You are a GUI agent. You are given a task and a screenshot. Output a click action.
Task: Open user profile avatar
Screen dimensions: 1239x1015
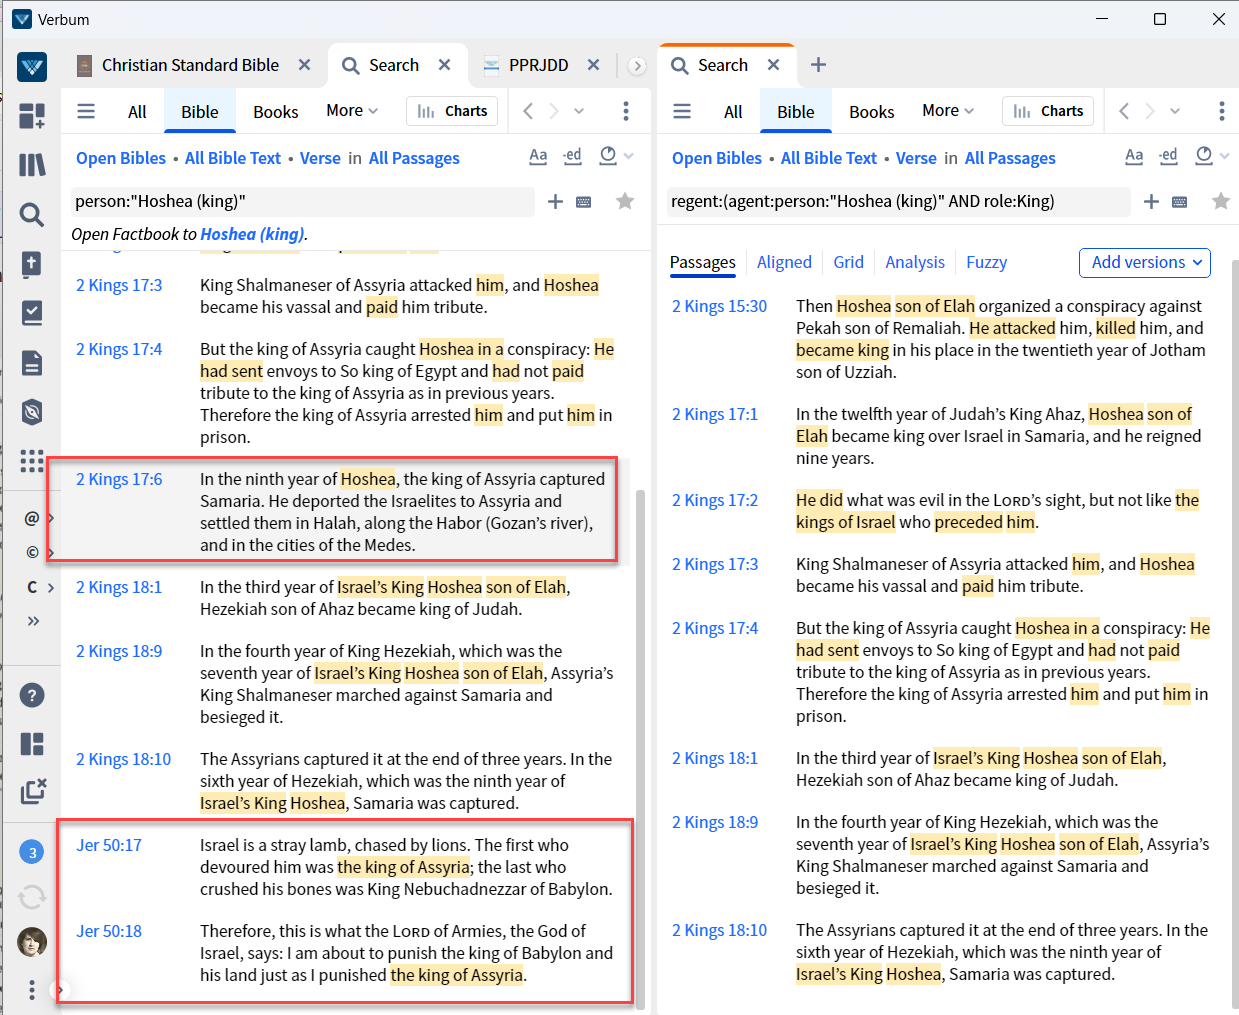point(32,942)
